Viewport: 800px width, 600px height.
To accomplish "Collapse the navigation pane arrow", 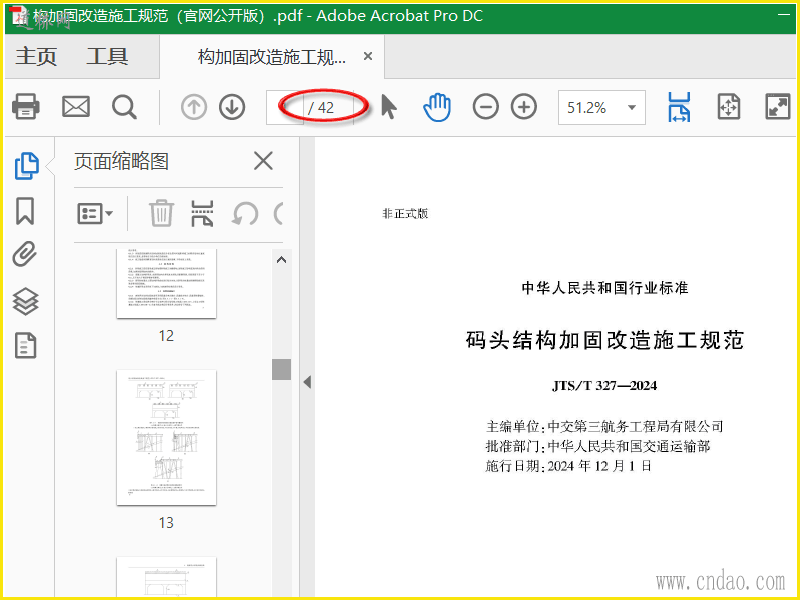I will (x=307, y=382).
